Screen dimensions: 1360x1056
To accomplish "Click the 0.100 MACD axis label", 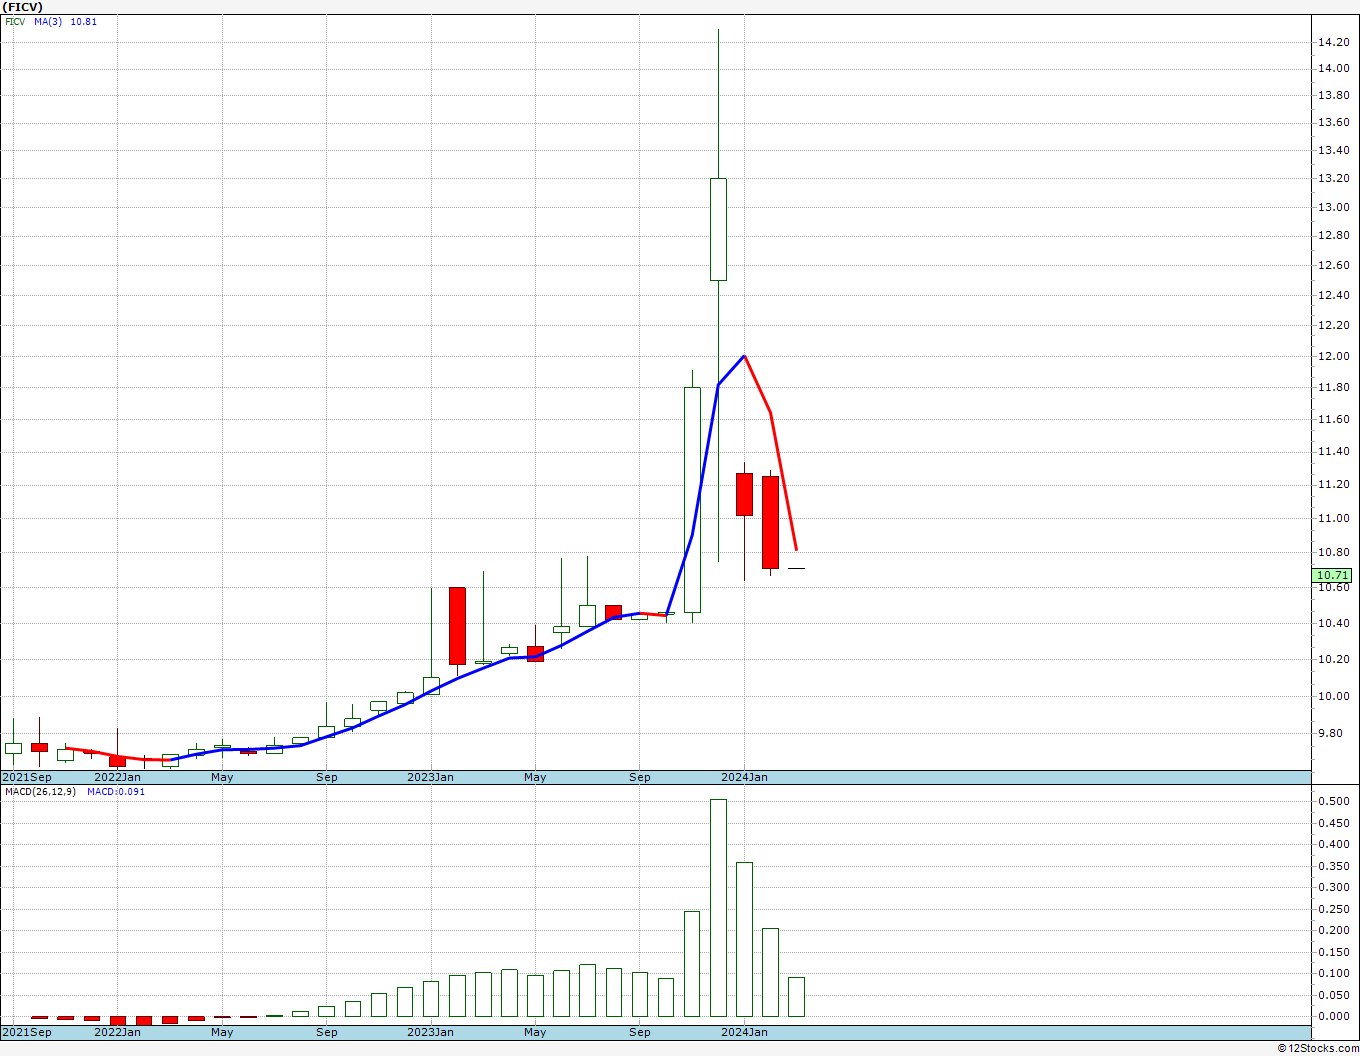I will coord(1333,974).
